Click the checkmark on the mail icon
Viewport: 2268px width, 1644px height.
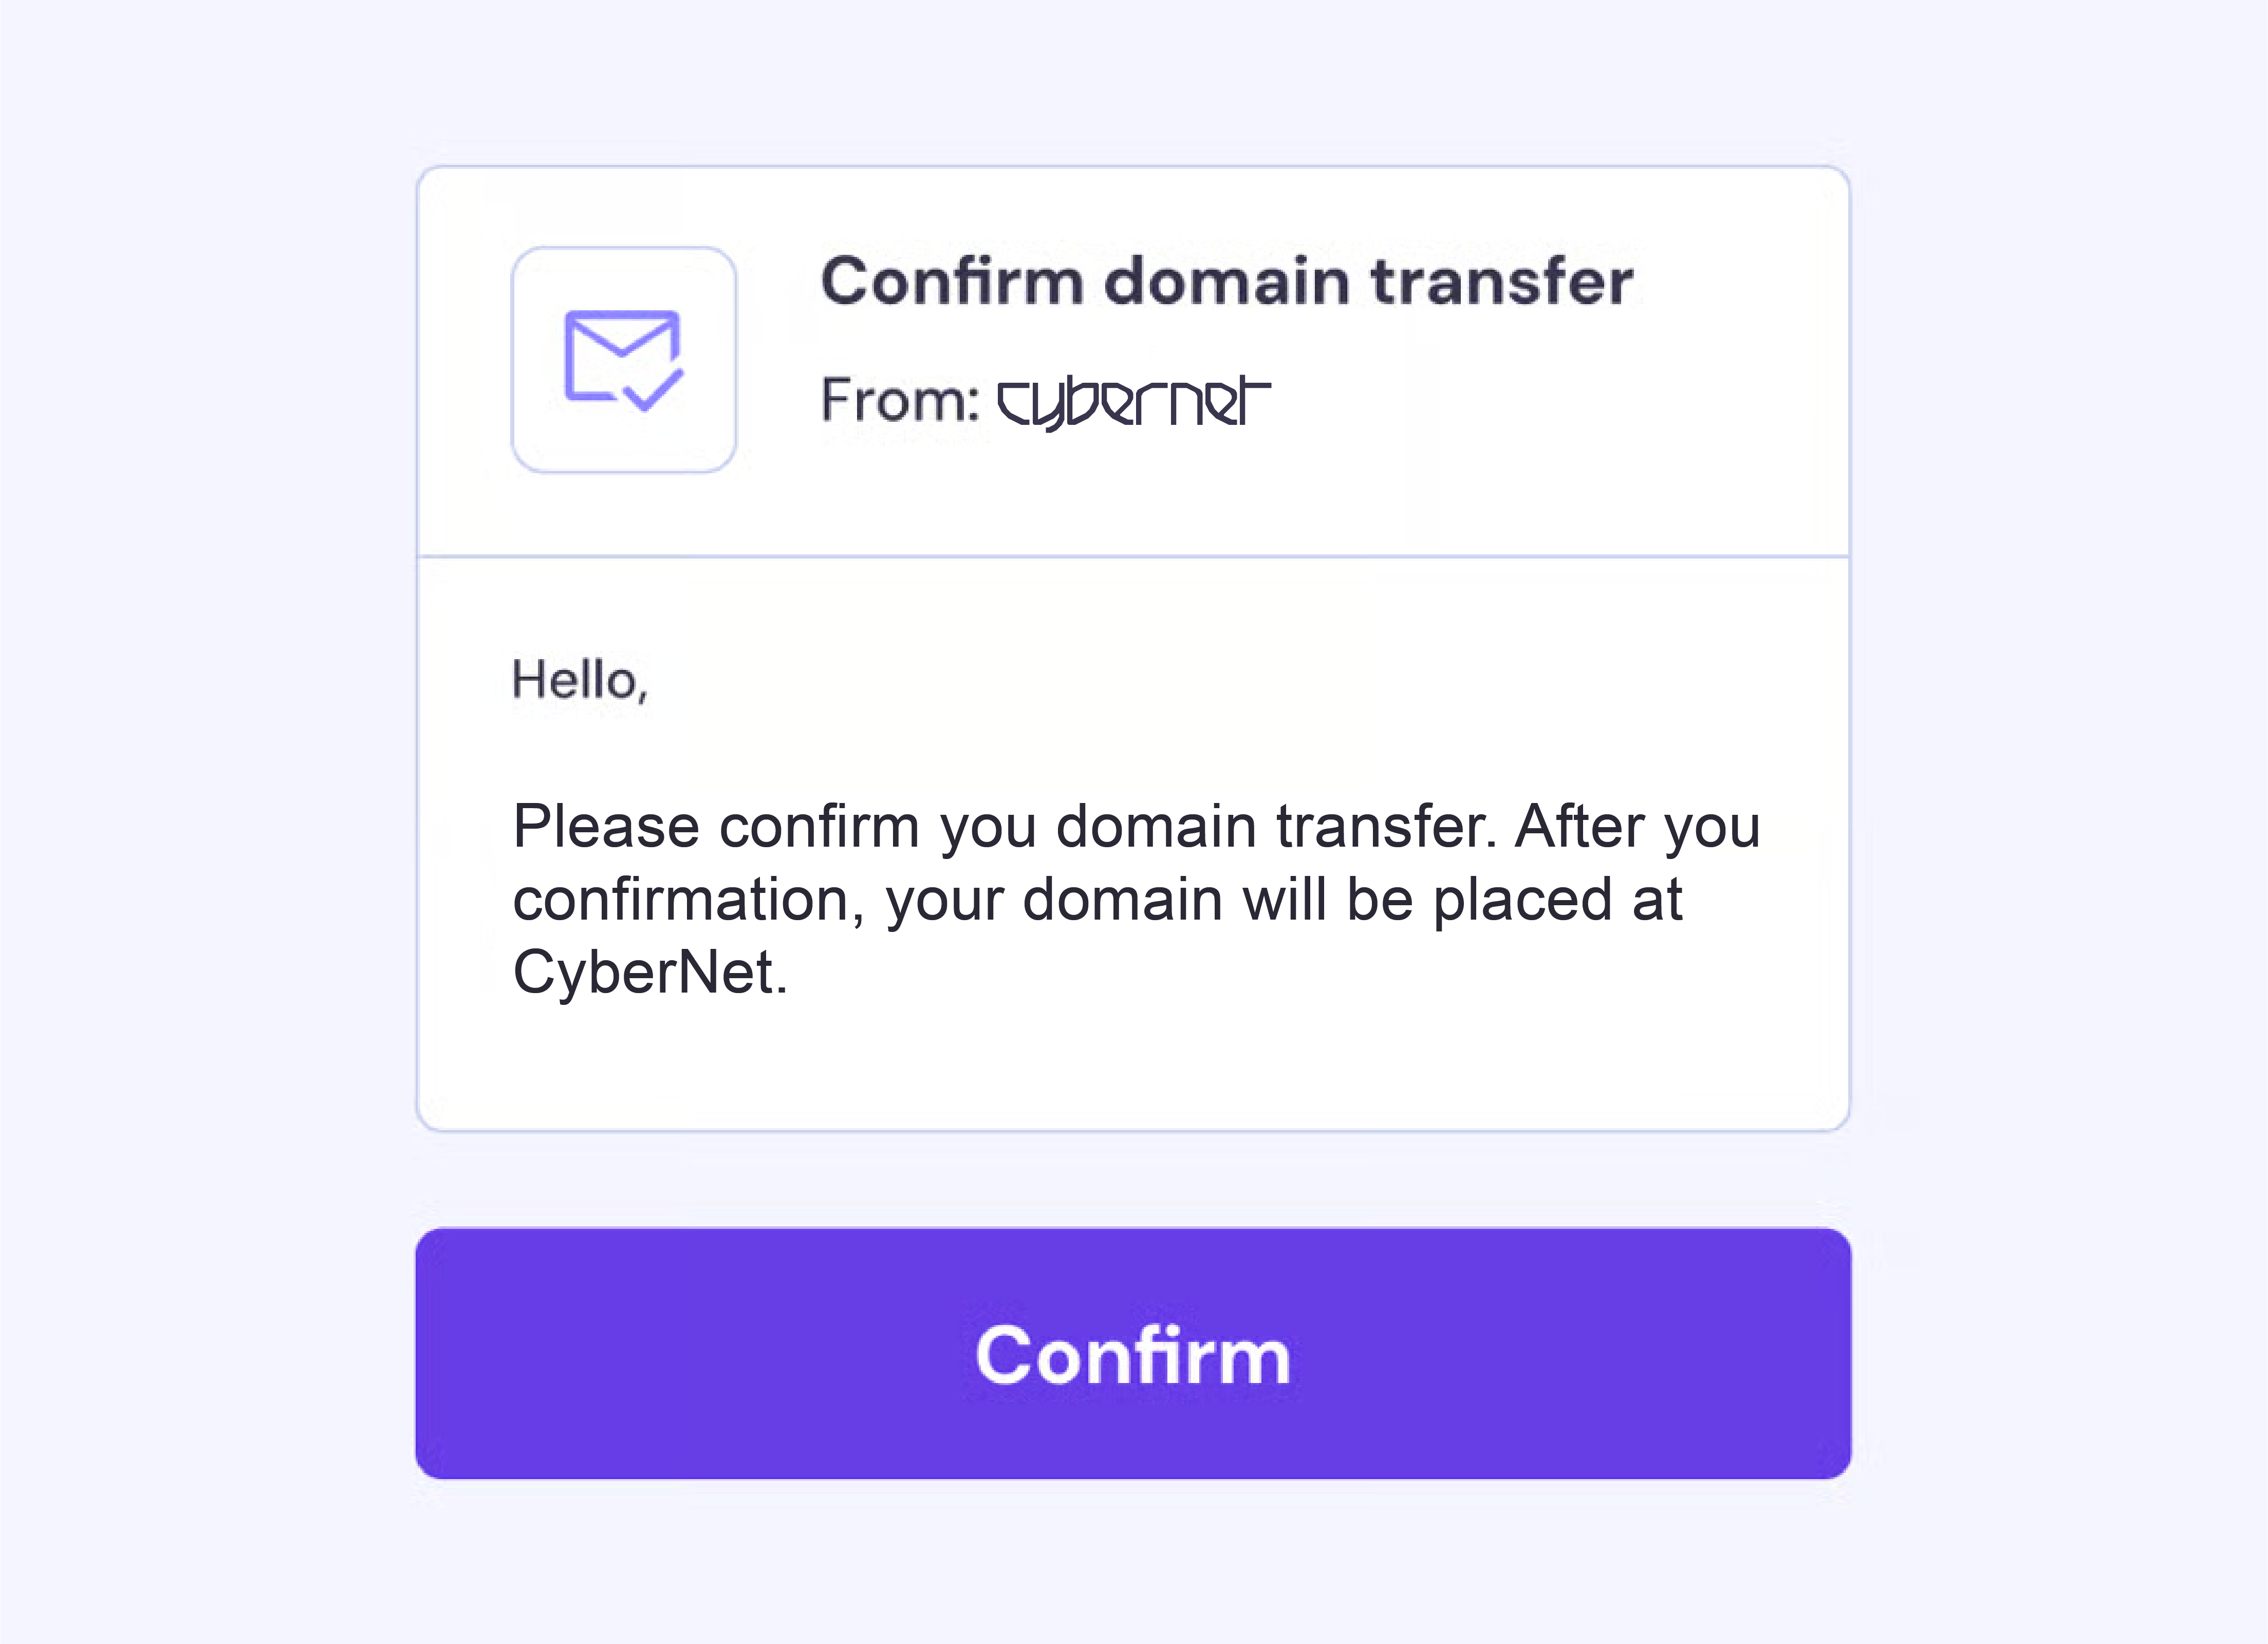point(655,392)
